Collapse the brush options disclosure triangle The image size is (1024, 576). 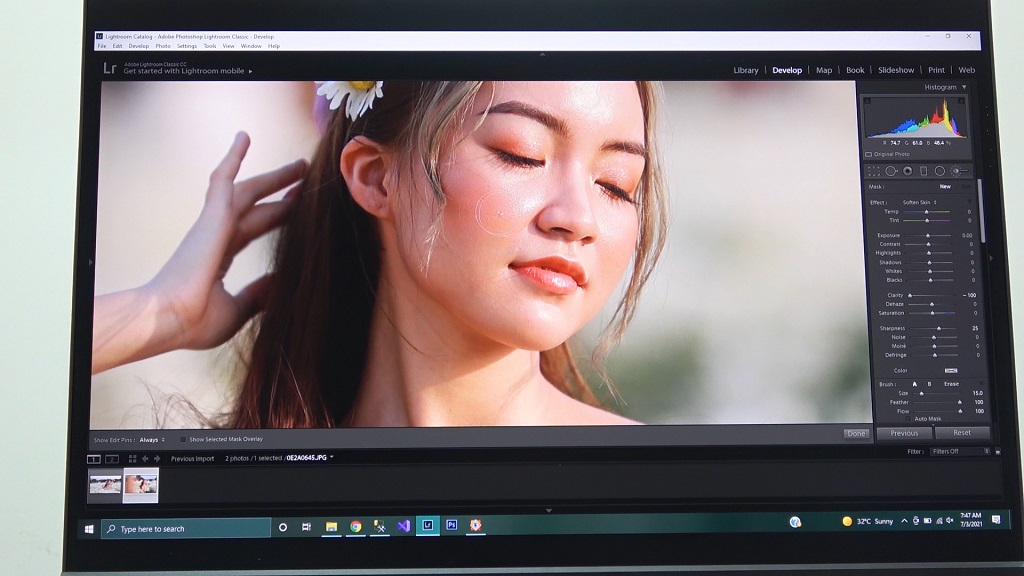[x=980, y=383]
